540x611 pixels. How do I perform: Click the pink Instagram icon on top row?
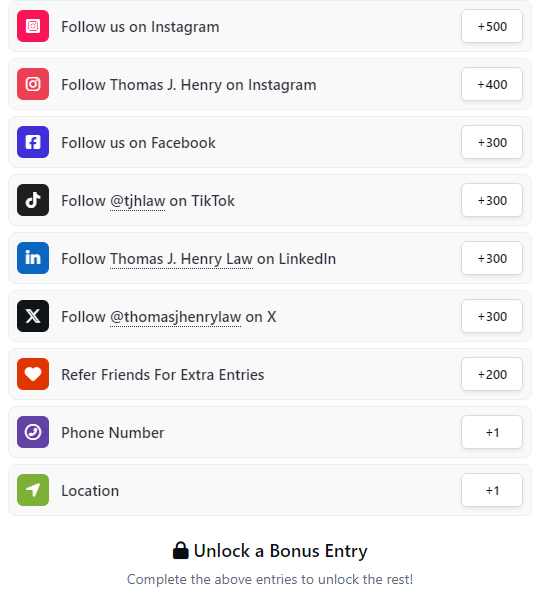click(x=33, y=26)
